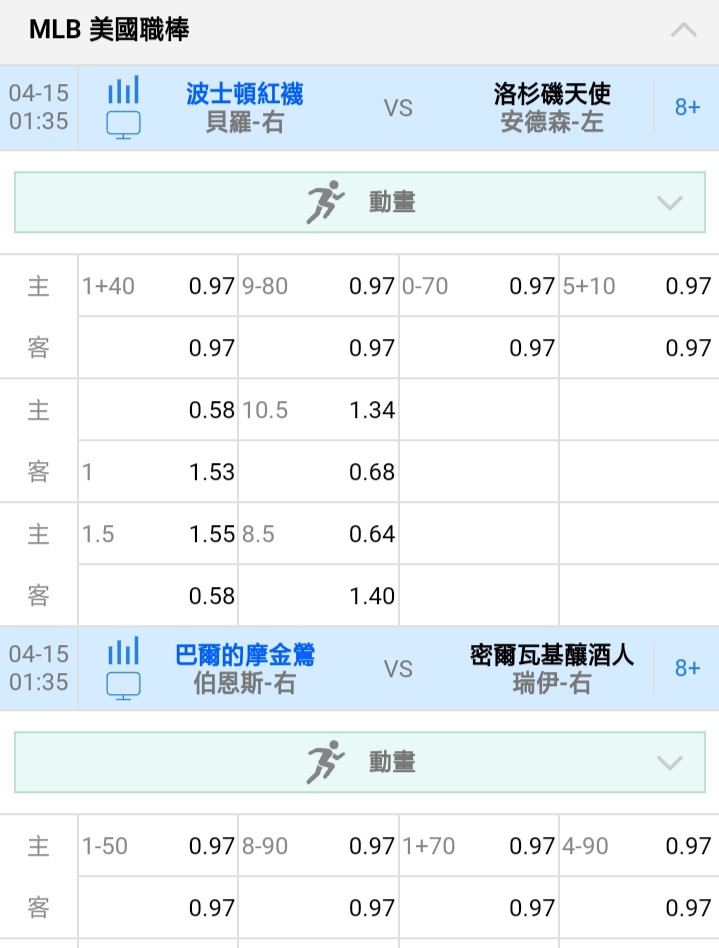Image resolution: width=719 pixels, height=948 pixels.
Task: Bet home 8-90 odds 0.97
Action: pyautogui.click(x=319, y=846)
